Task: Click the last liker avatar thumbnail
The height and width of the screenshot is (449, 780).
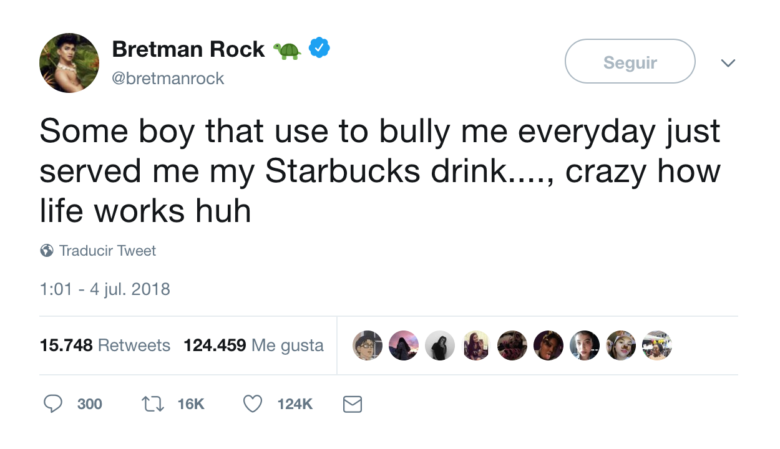Action: pos(656,345)
